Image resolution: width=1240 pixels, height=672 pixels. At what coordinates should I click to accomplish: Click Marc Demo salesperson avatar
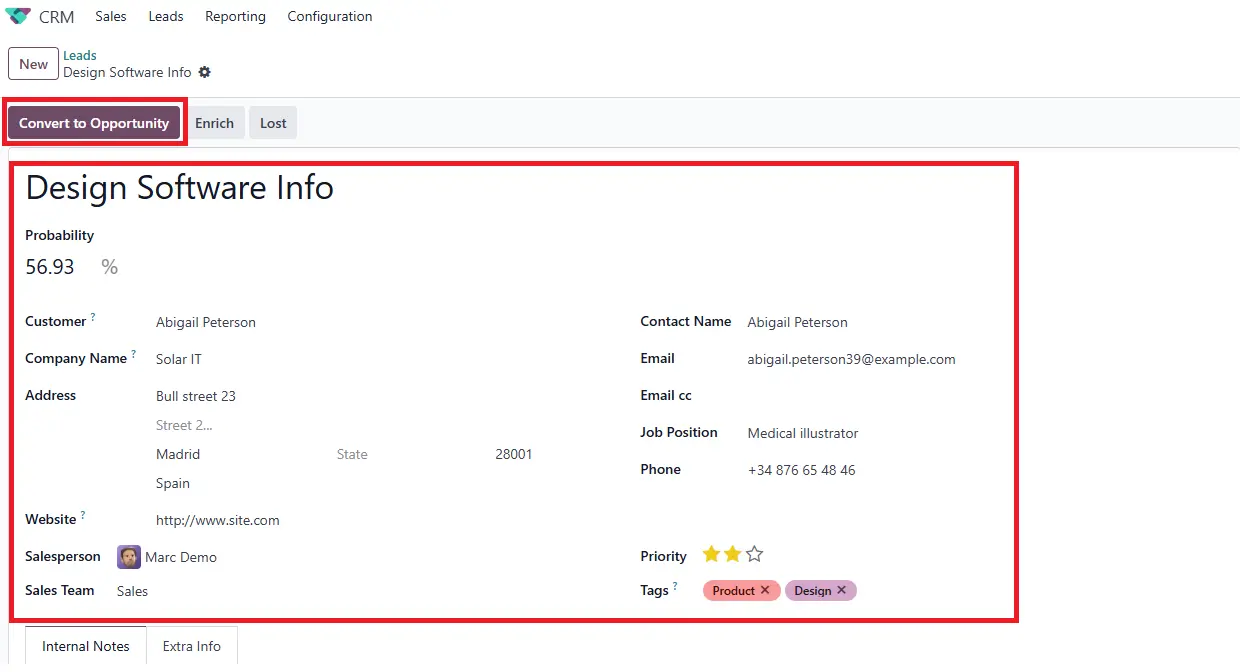tap(129, 557)
